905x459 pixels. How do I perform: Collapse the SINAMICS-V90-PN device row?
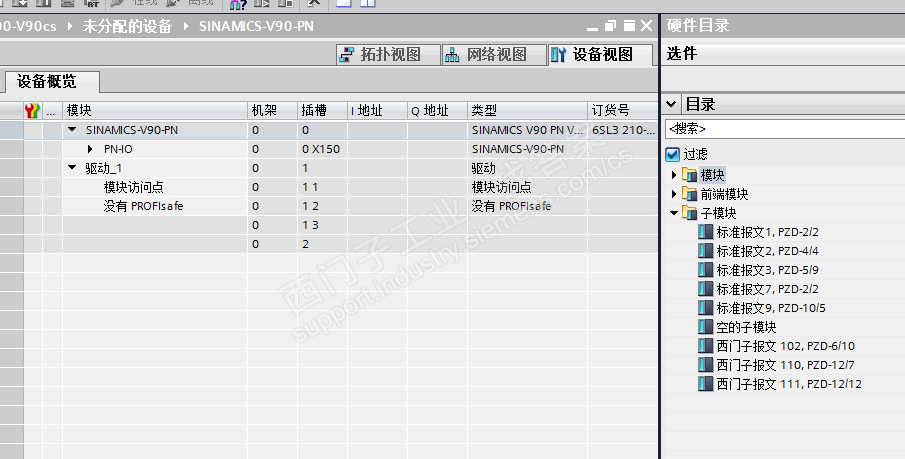[72, 130]
